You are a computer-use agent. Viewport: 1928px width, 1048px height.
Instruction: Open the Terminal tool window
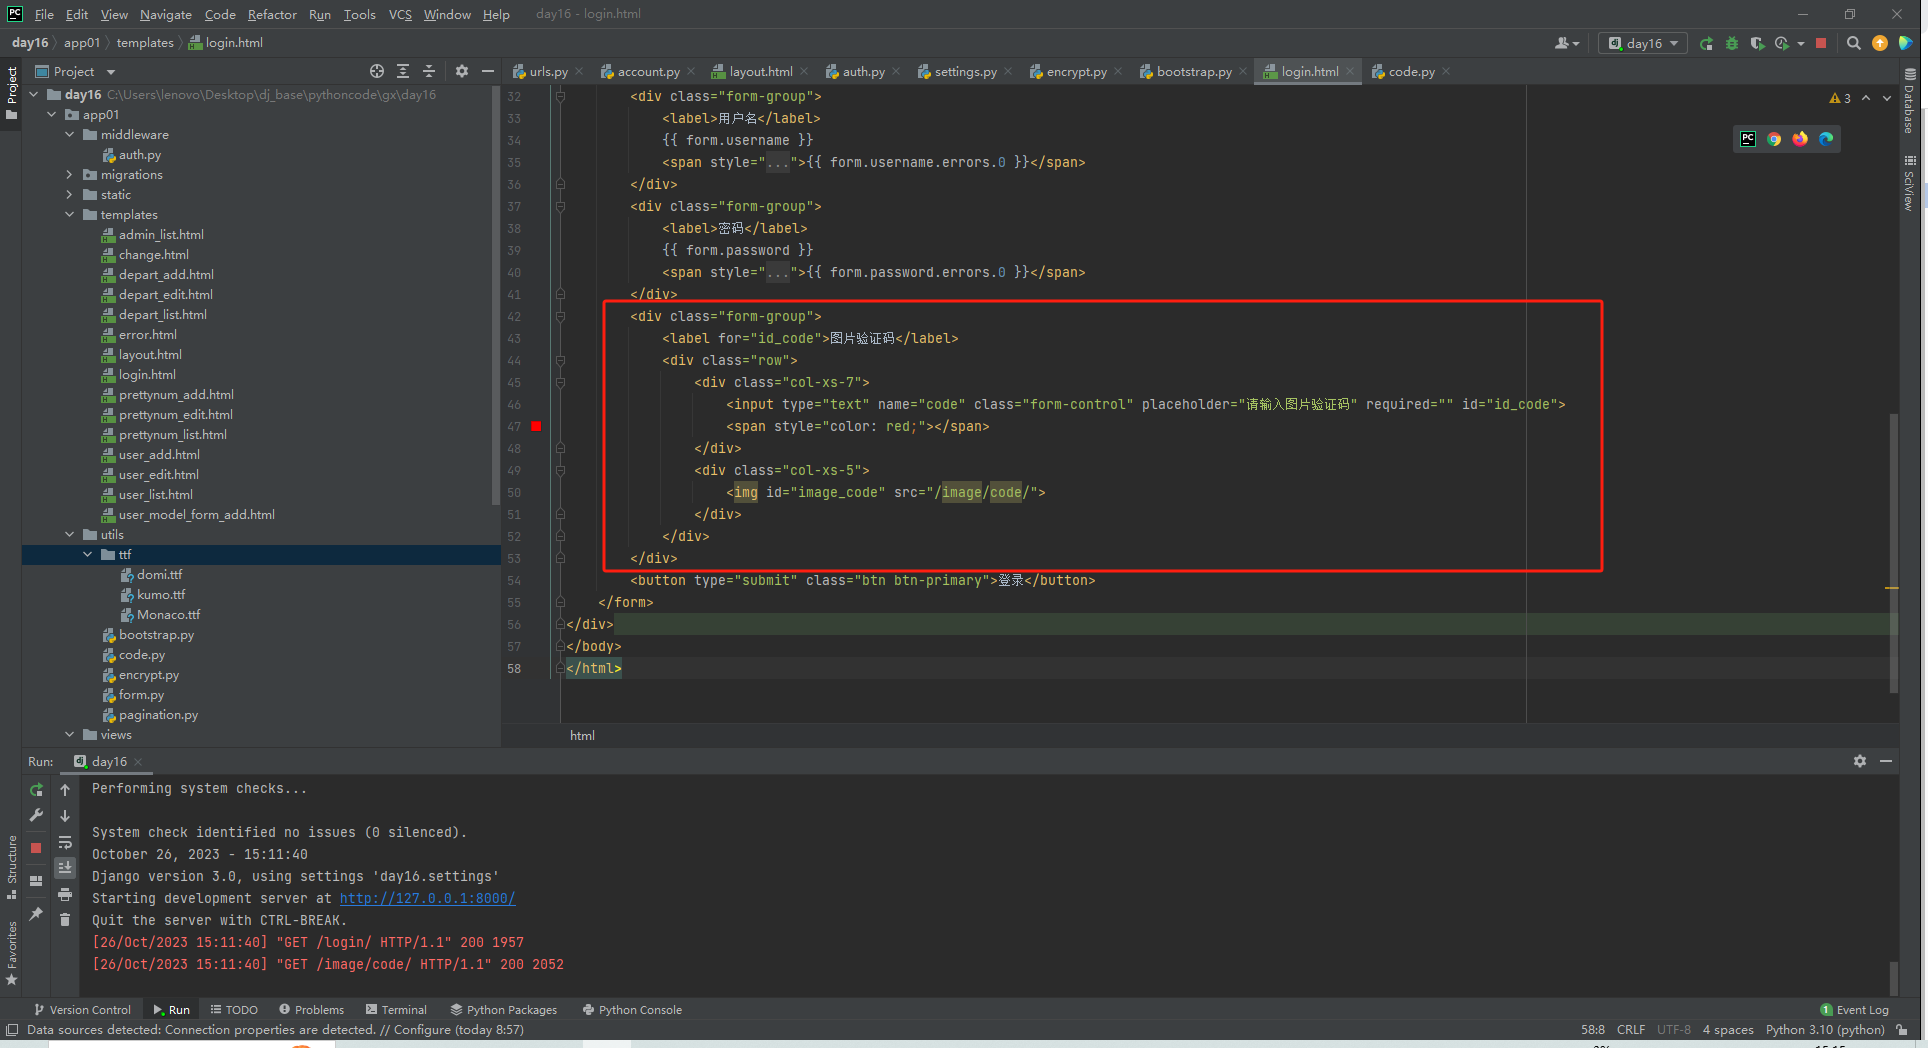point(397,1010)
